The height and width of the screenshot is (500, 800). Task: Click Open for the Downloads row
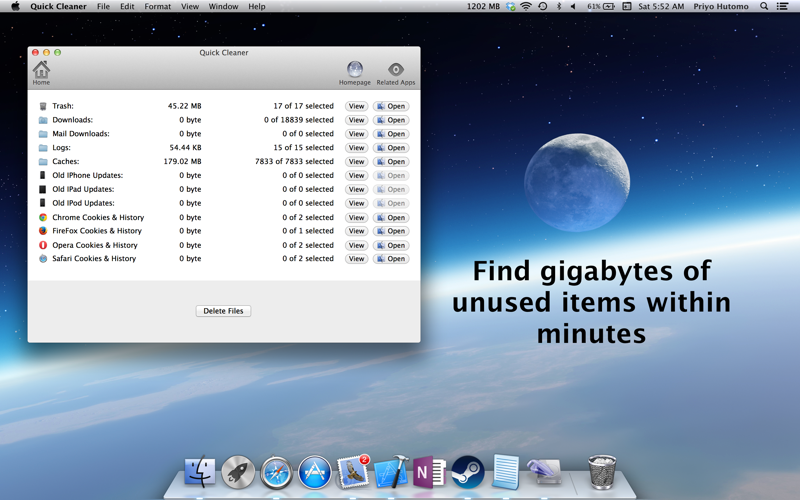[391, 120]
